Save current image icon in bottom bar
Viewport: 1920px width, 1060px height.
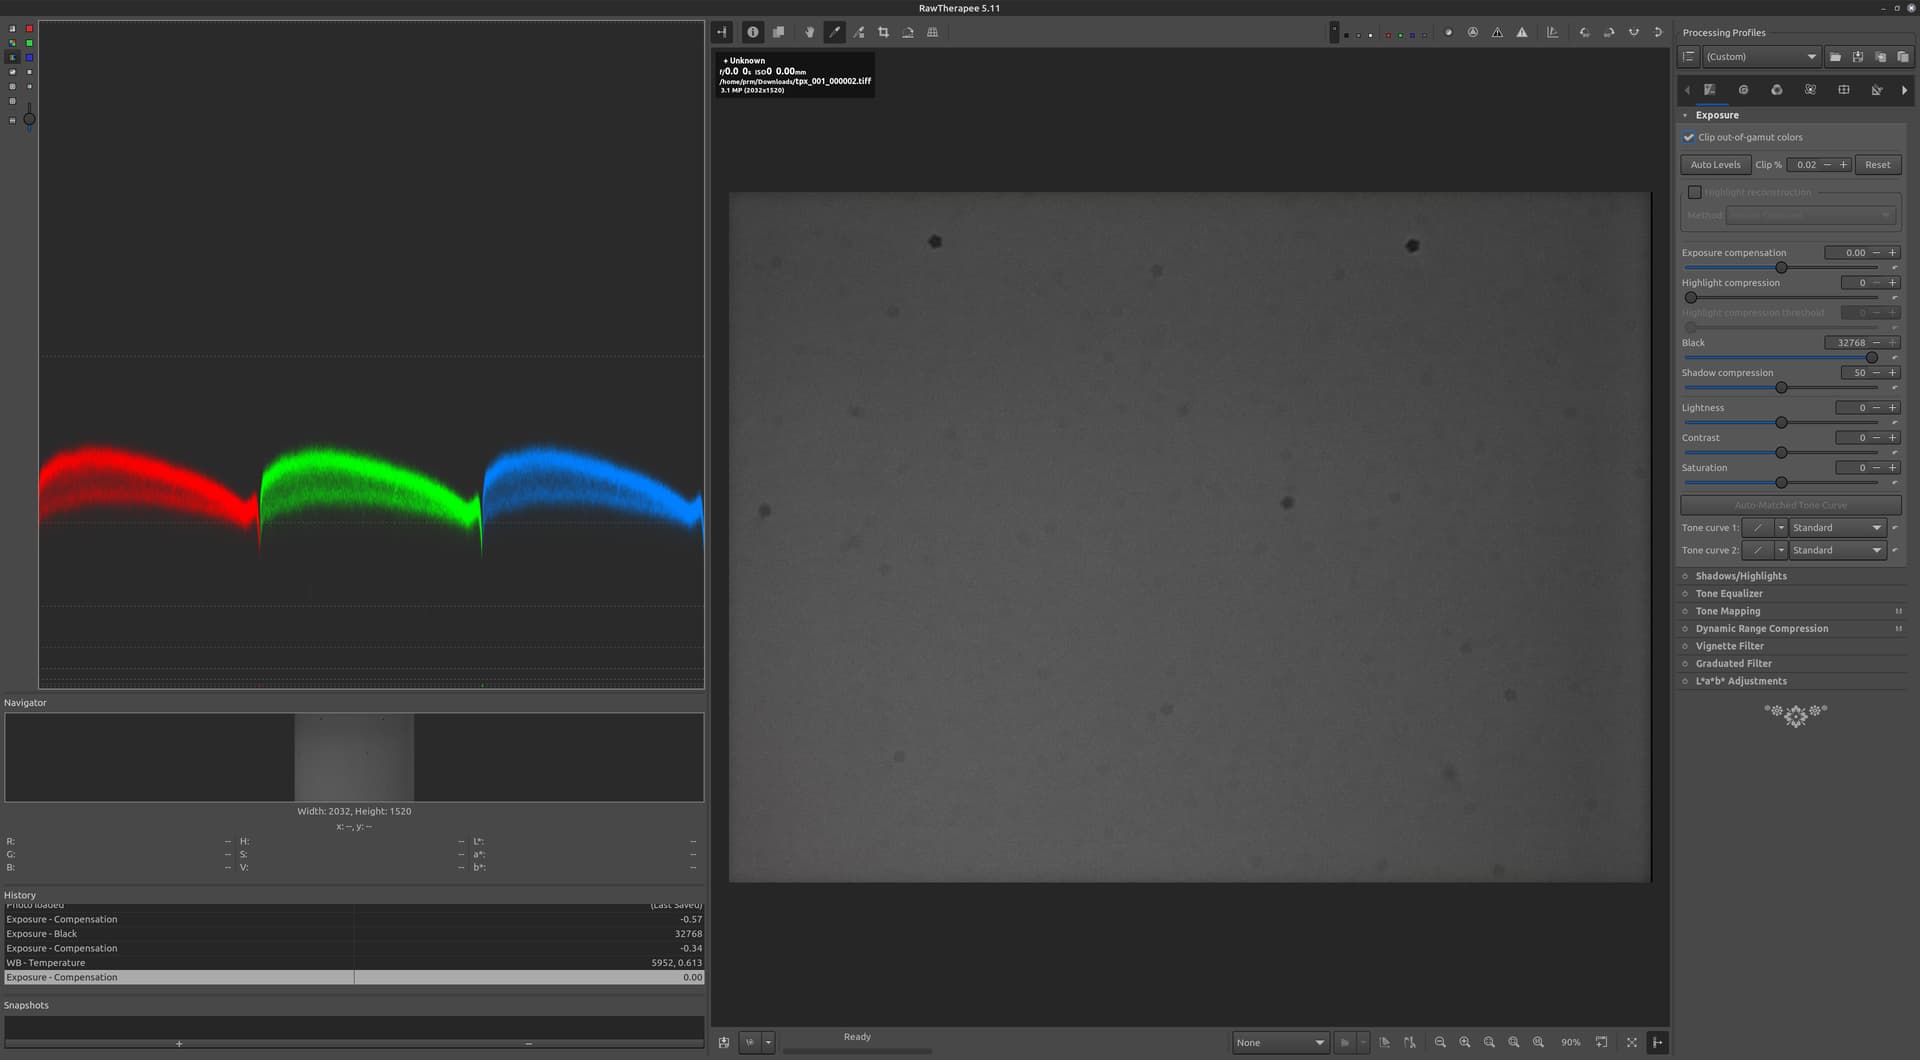(724, 1042)
